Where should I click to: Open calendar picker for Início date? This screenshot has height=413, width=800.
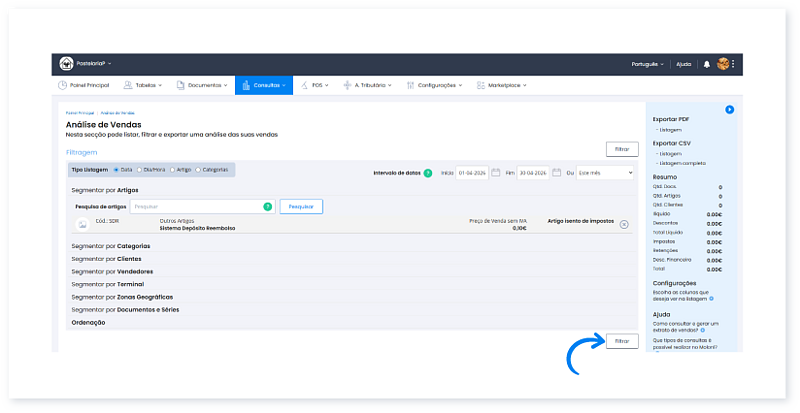pos(495,172)
